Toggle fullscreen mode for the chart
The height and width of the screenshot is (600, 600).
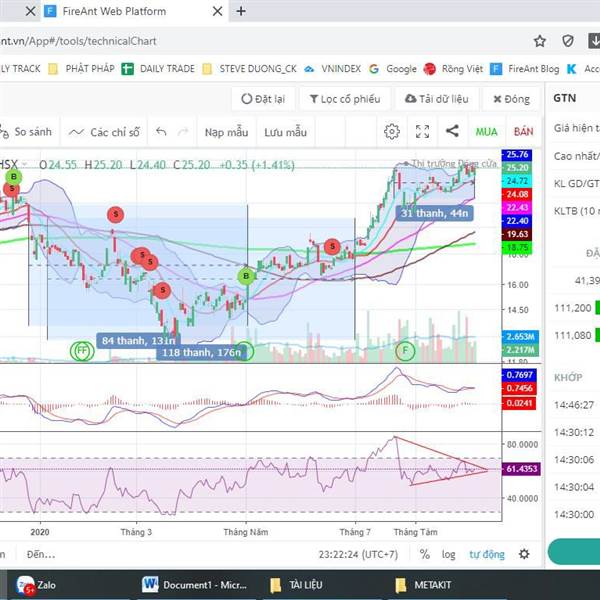(422, 132)
